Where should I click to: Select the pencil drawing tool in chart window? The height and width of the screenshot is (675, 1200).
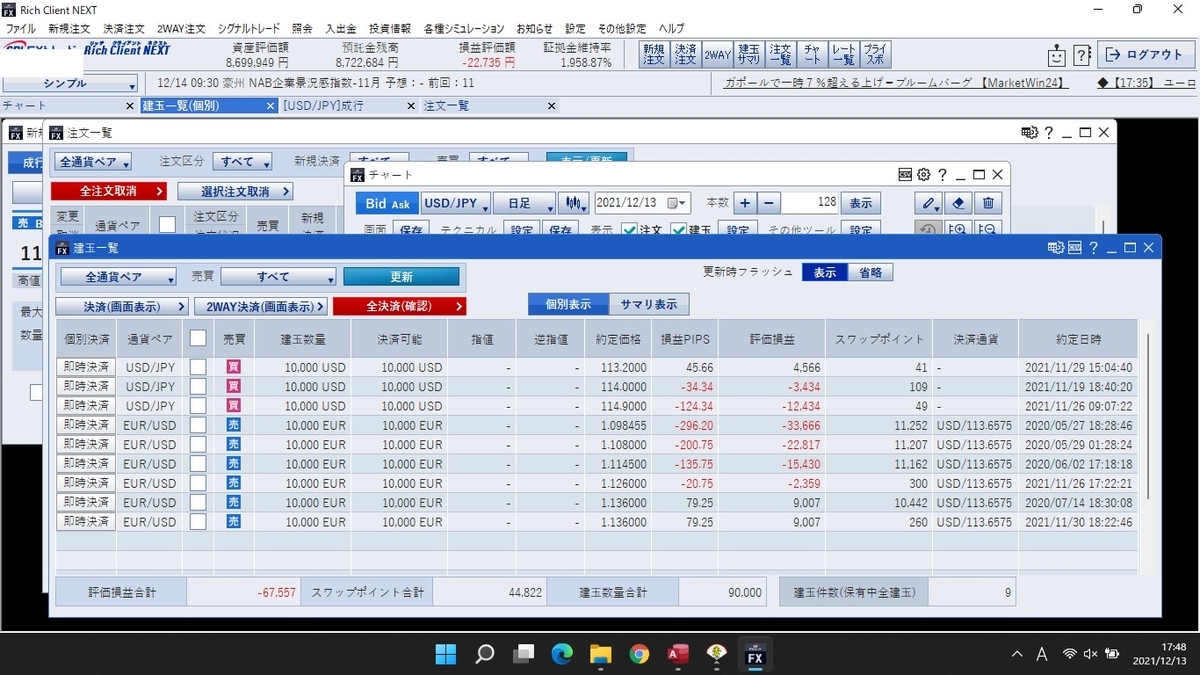tap(929, 203)
